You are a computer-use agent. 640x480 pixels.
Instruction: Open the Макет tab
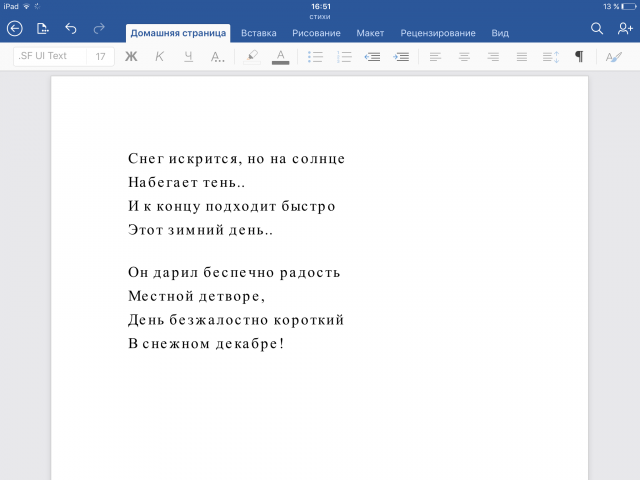(x=370, y=33)
